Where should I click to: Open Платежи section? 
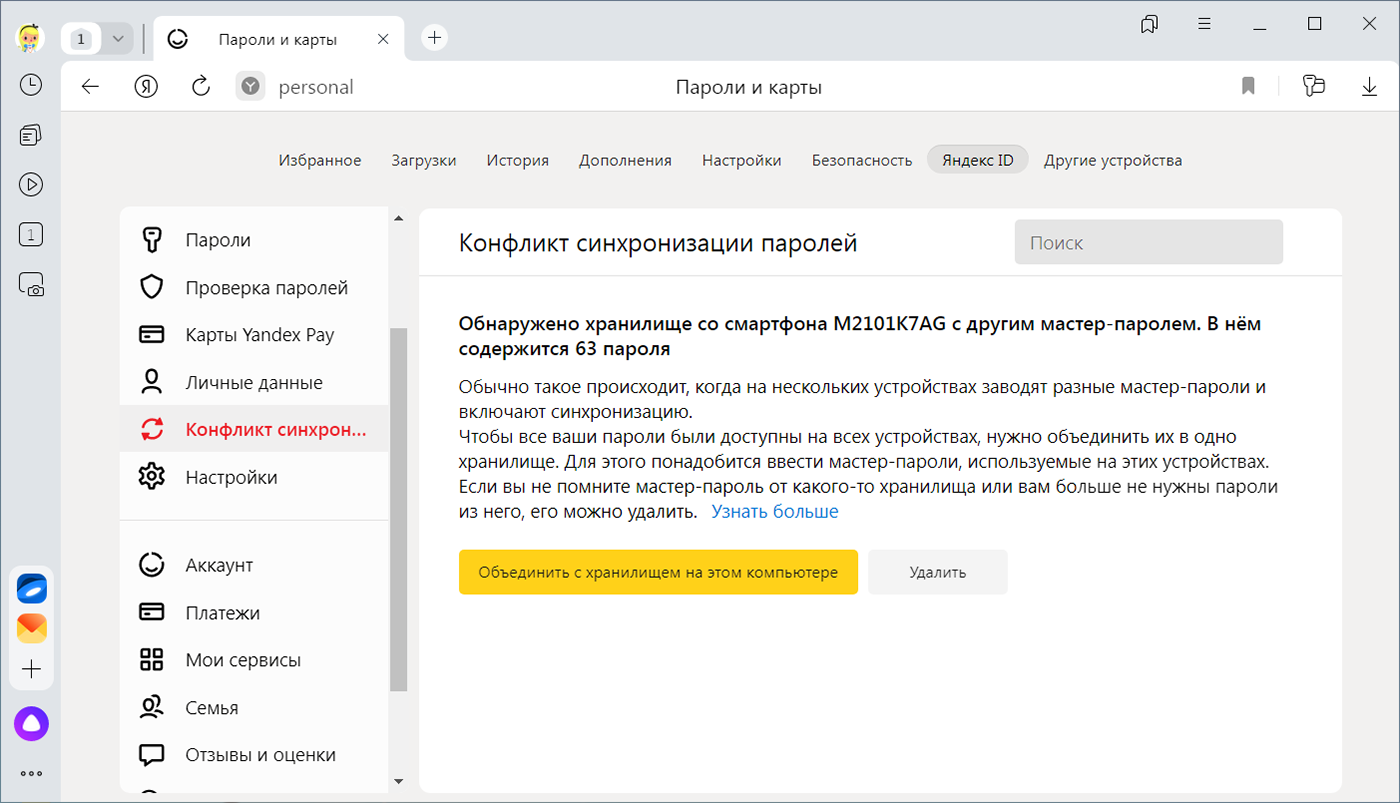(x=254, y=613)
